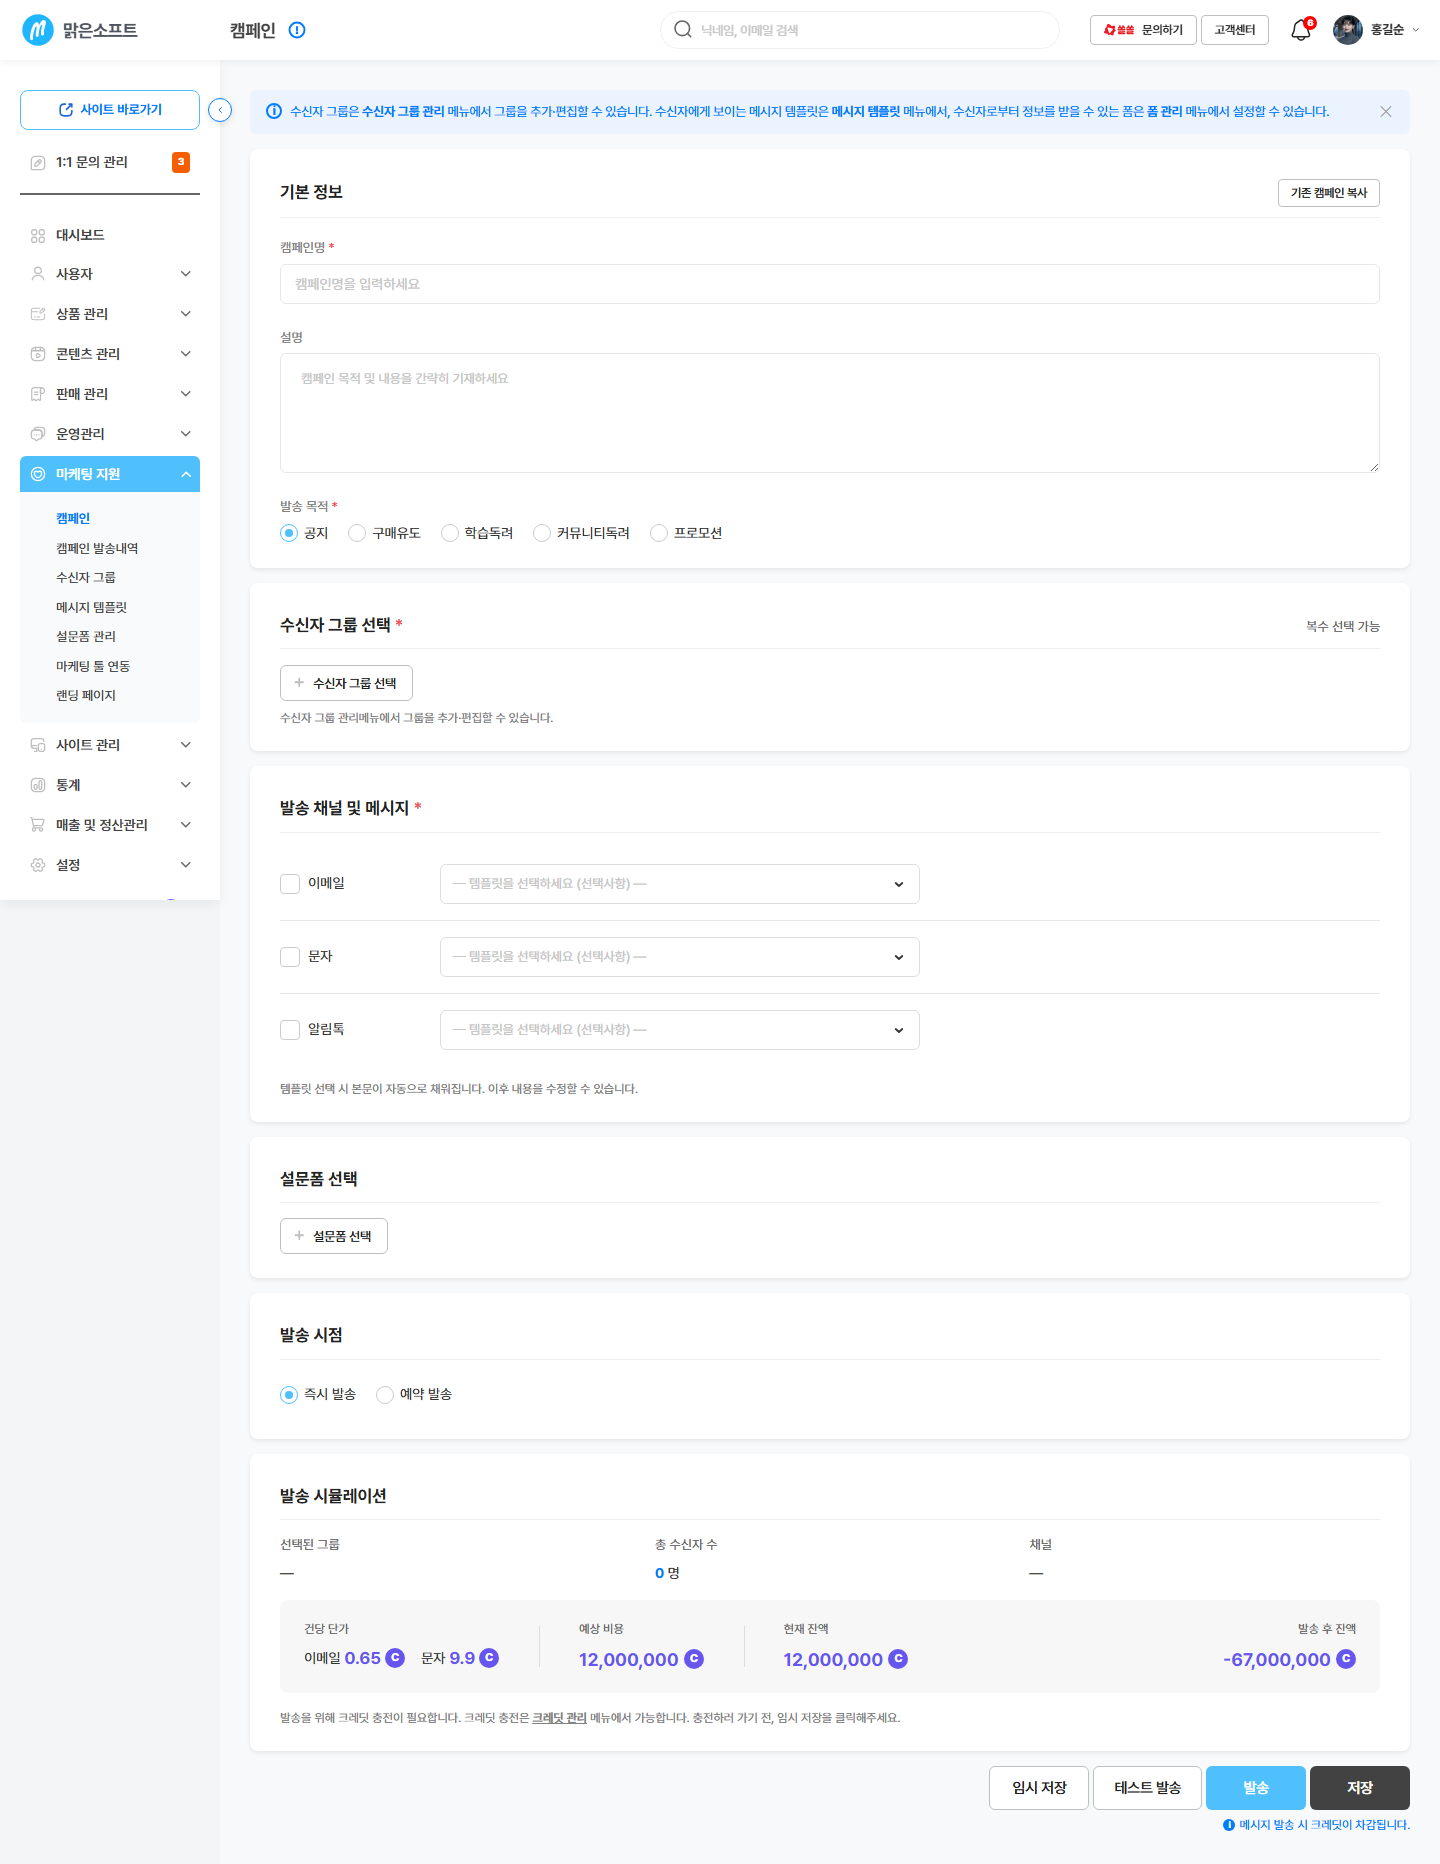Click the 설정 gear icon
Image resolution: width=1440 pixels, height=1864 pixels.
pos(38,865)
